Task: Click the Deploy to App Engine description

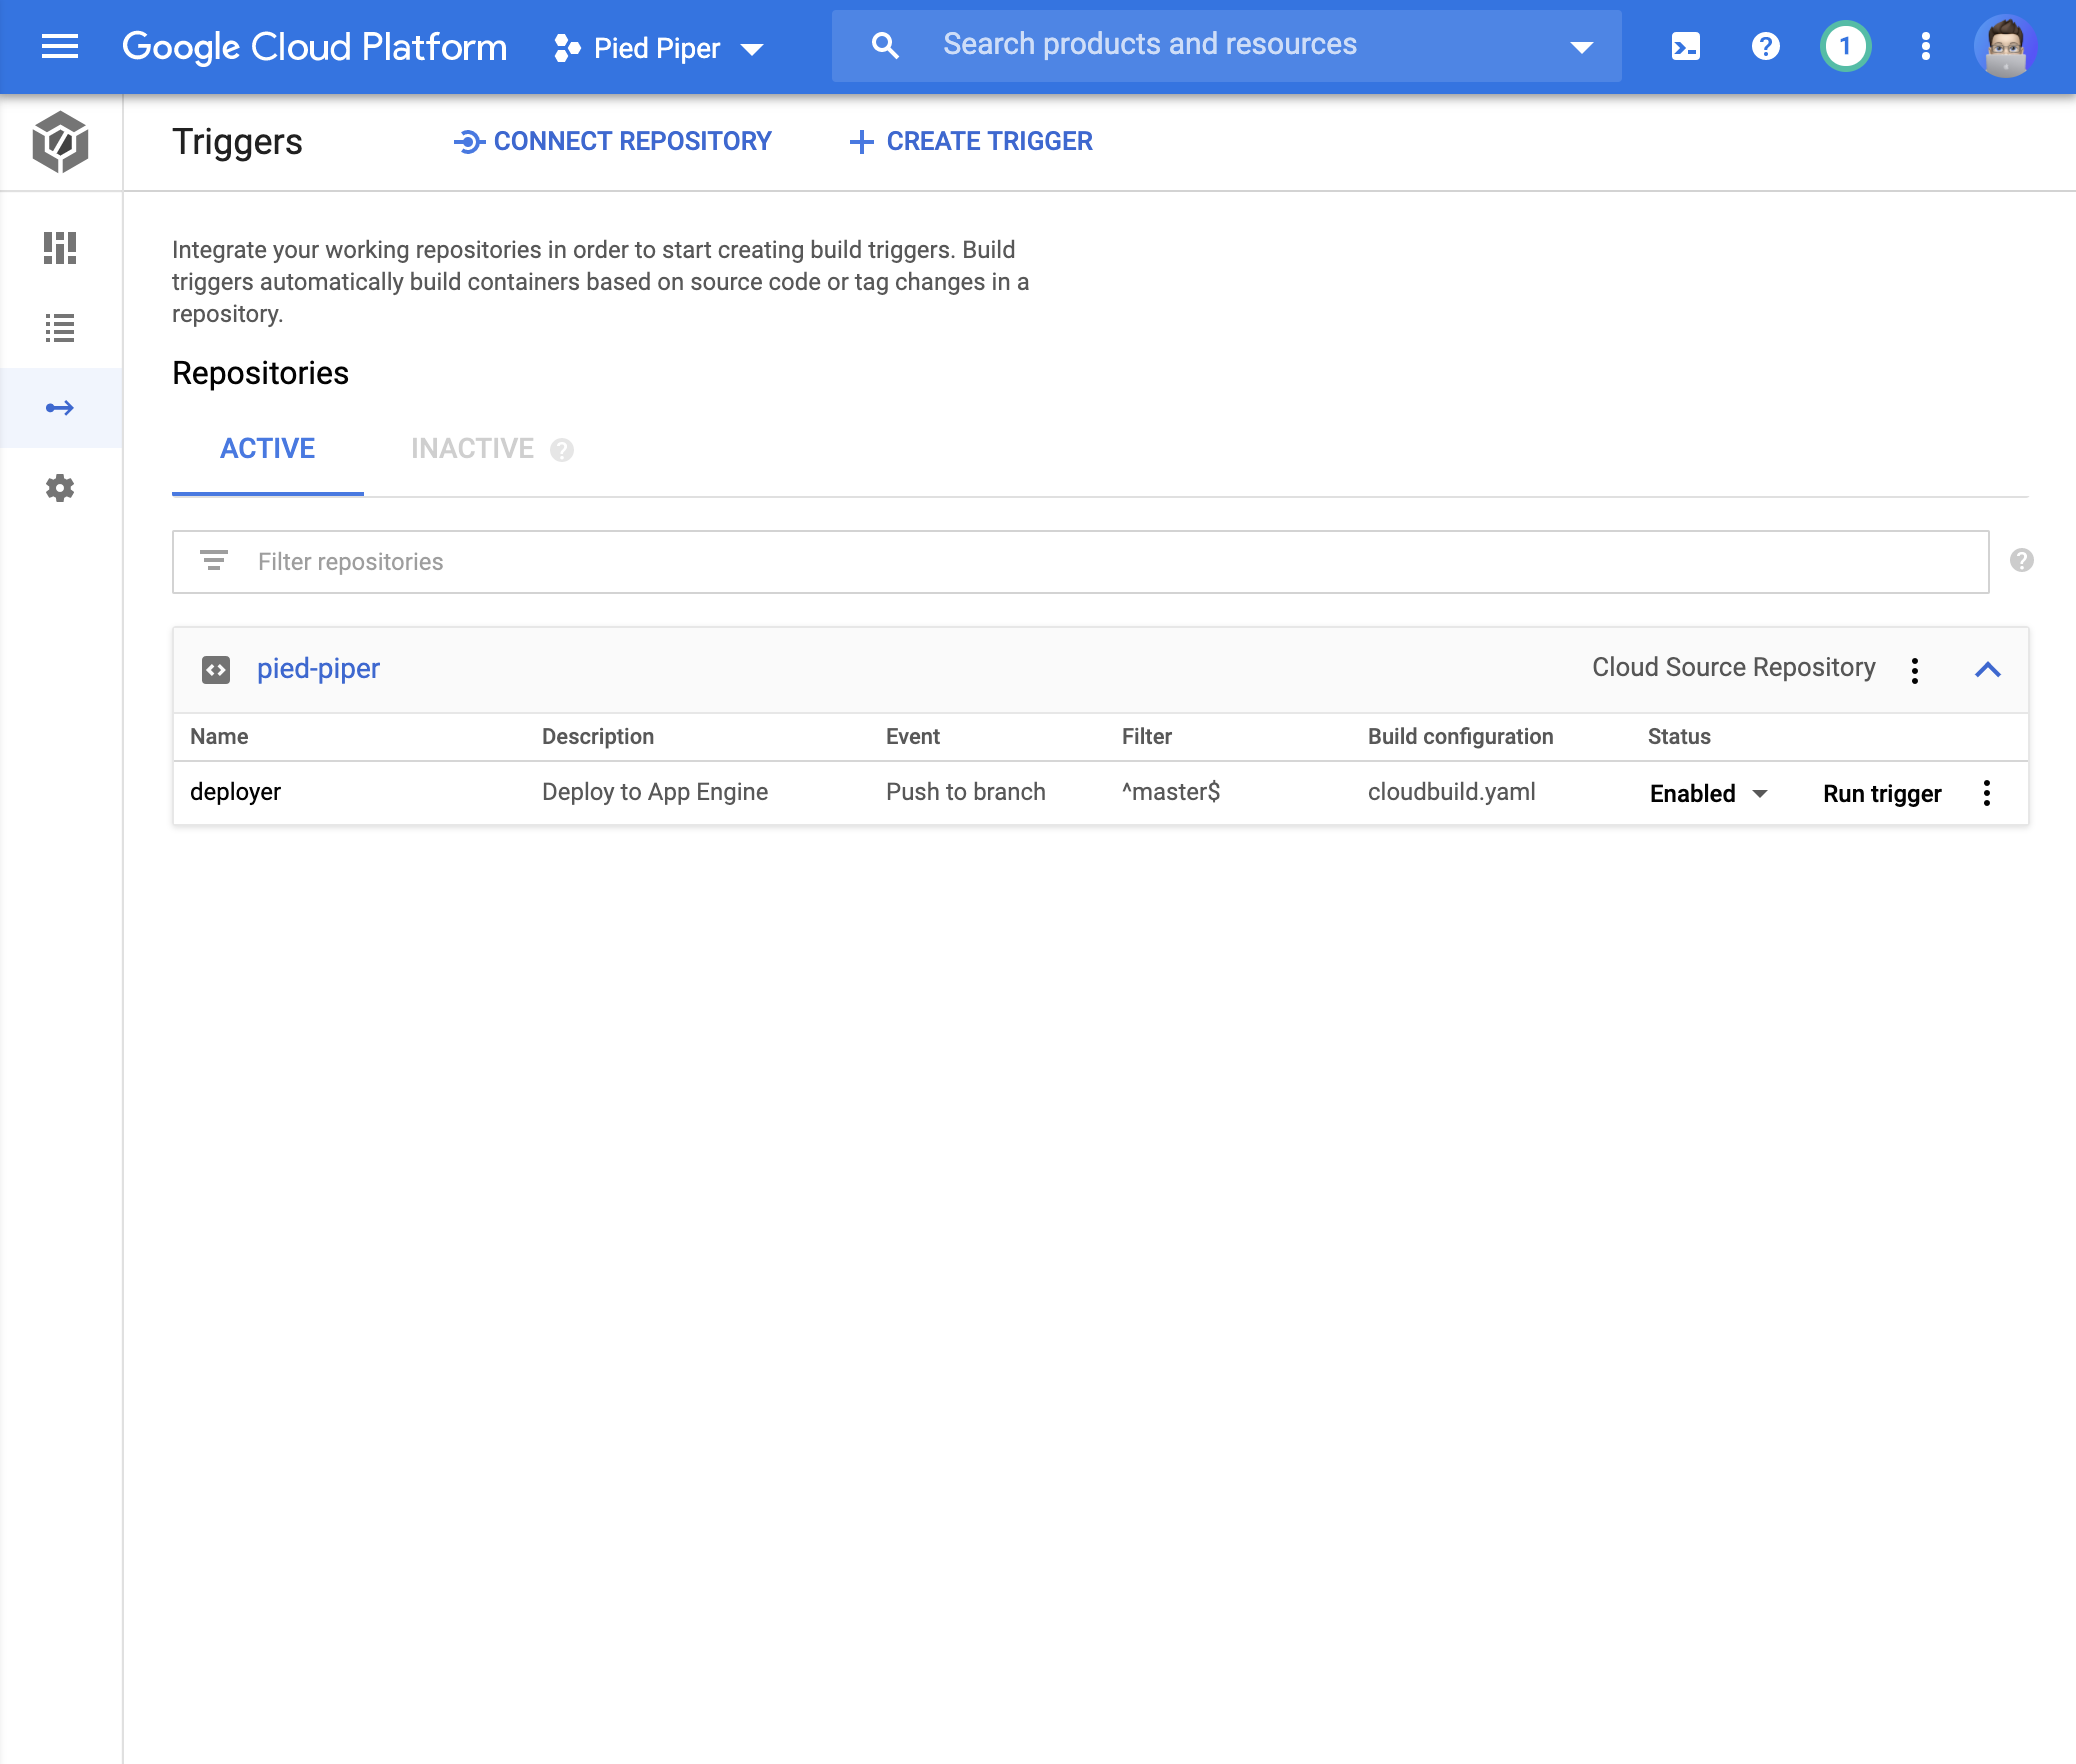Action: [x=655, y=792]
